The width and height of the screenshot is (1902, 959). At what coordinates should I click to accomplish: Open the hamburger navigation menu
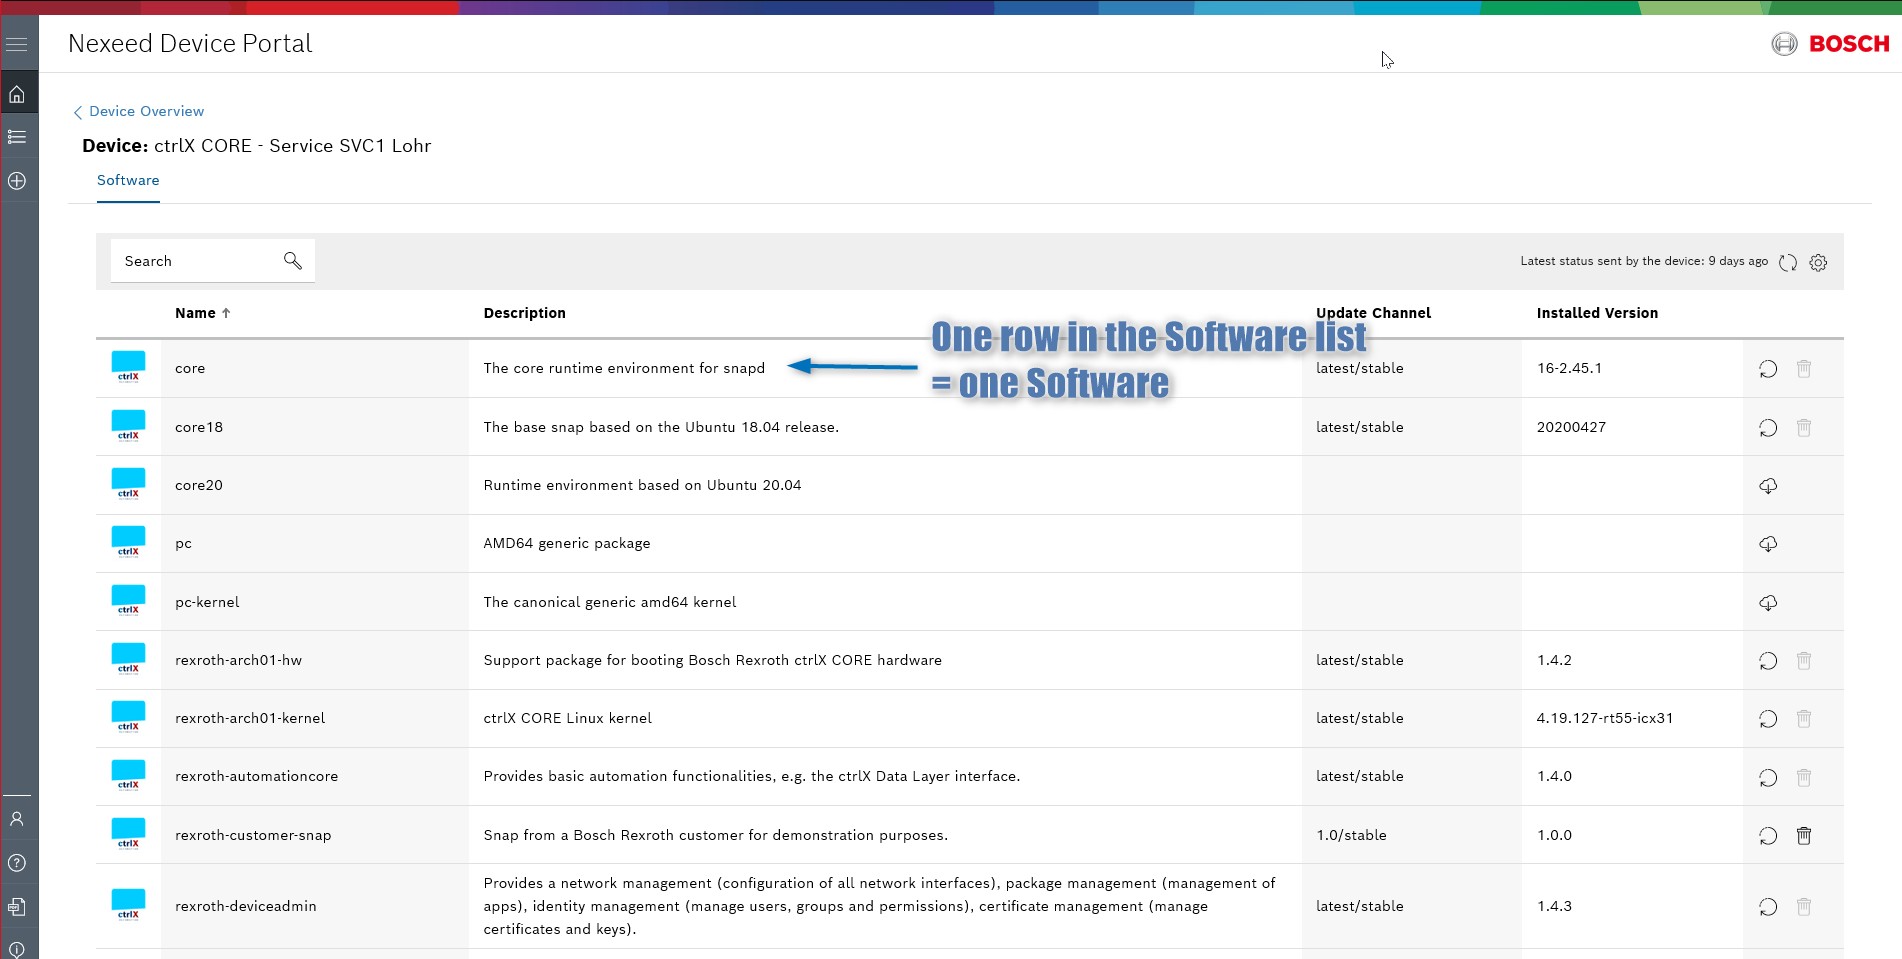(17, 45)
